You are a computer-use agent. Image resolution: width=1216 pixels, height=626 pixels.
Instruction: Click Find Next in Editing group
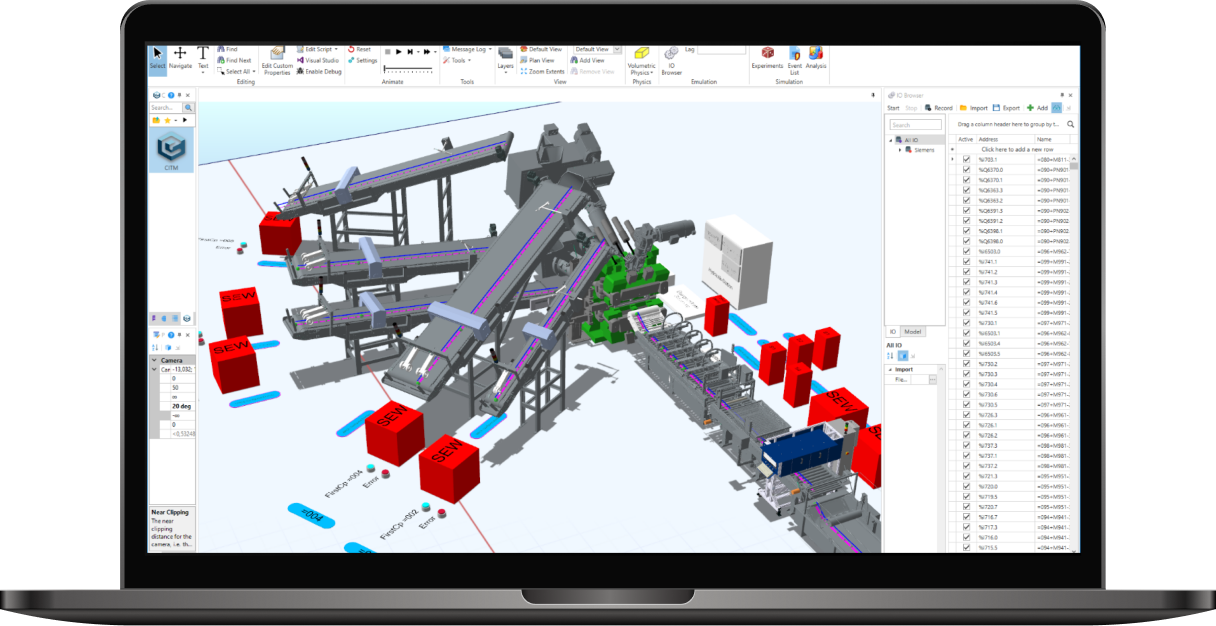234,60
